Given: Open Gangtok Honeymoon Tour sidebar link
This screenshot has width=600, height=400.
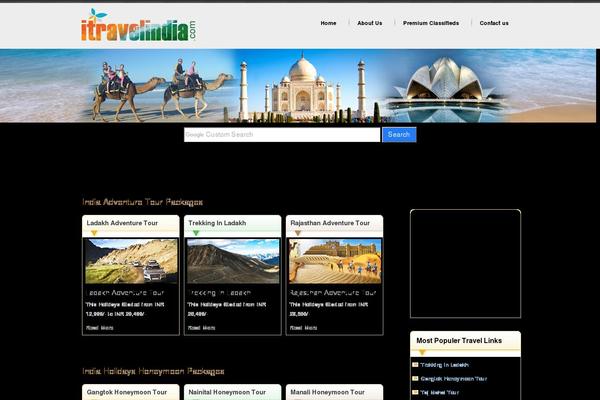Looking at the screenshot, I should [x=453, y=379].
